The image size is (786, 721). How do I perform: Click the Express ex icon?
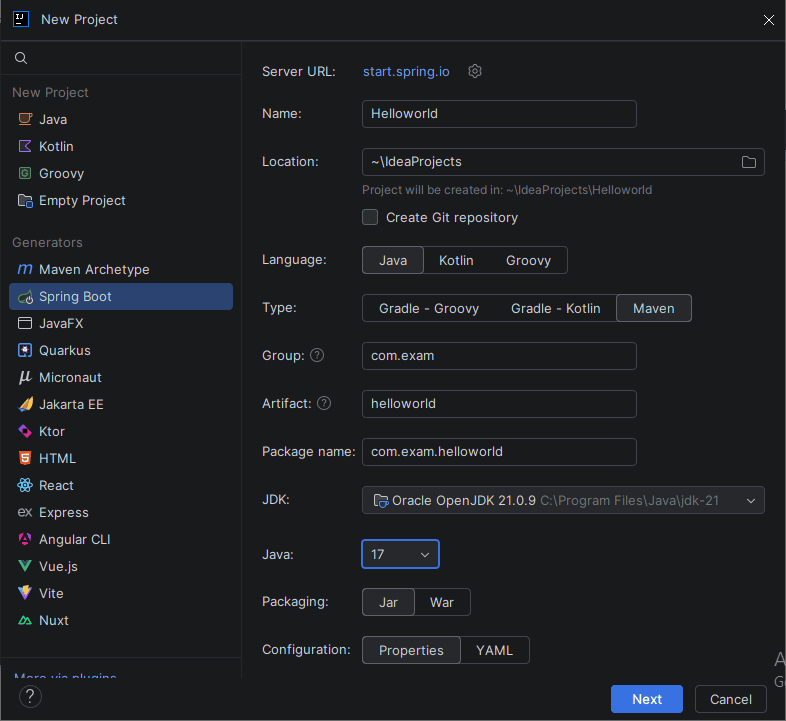(25, 512)
